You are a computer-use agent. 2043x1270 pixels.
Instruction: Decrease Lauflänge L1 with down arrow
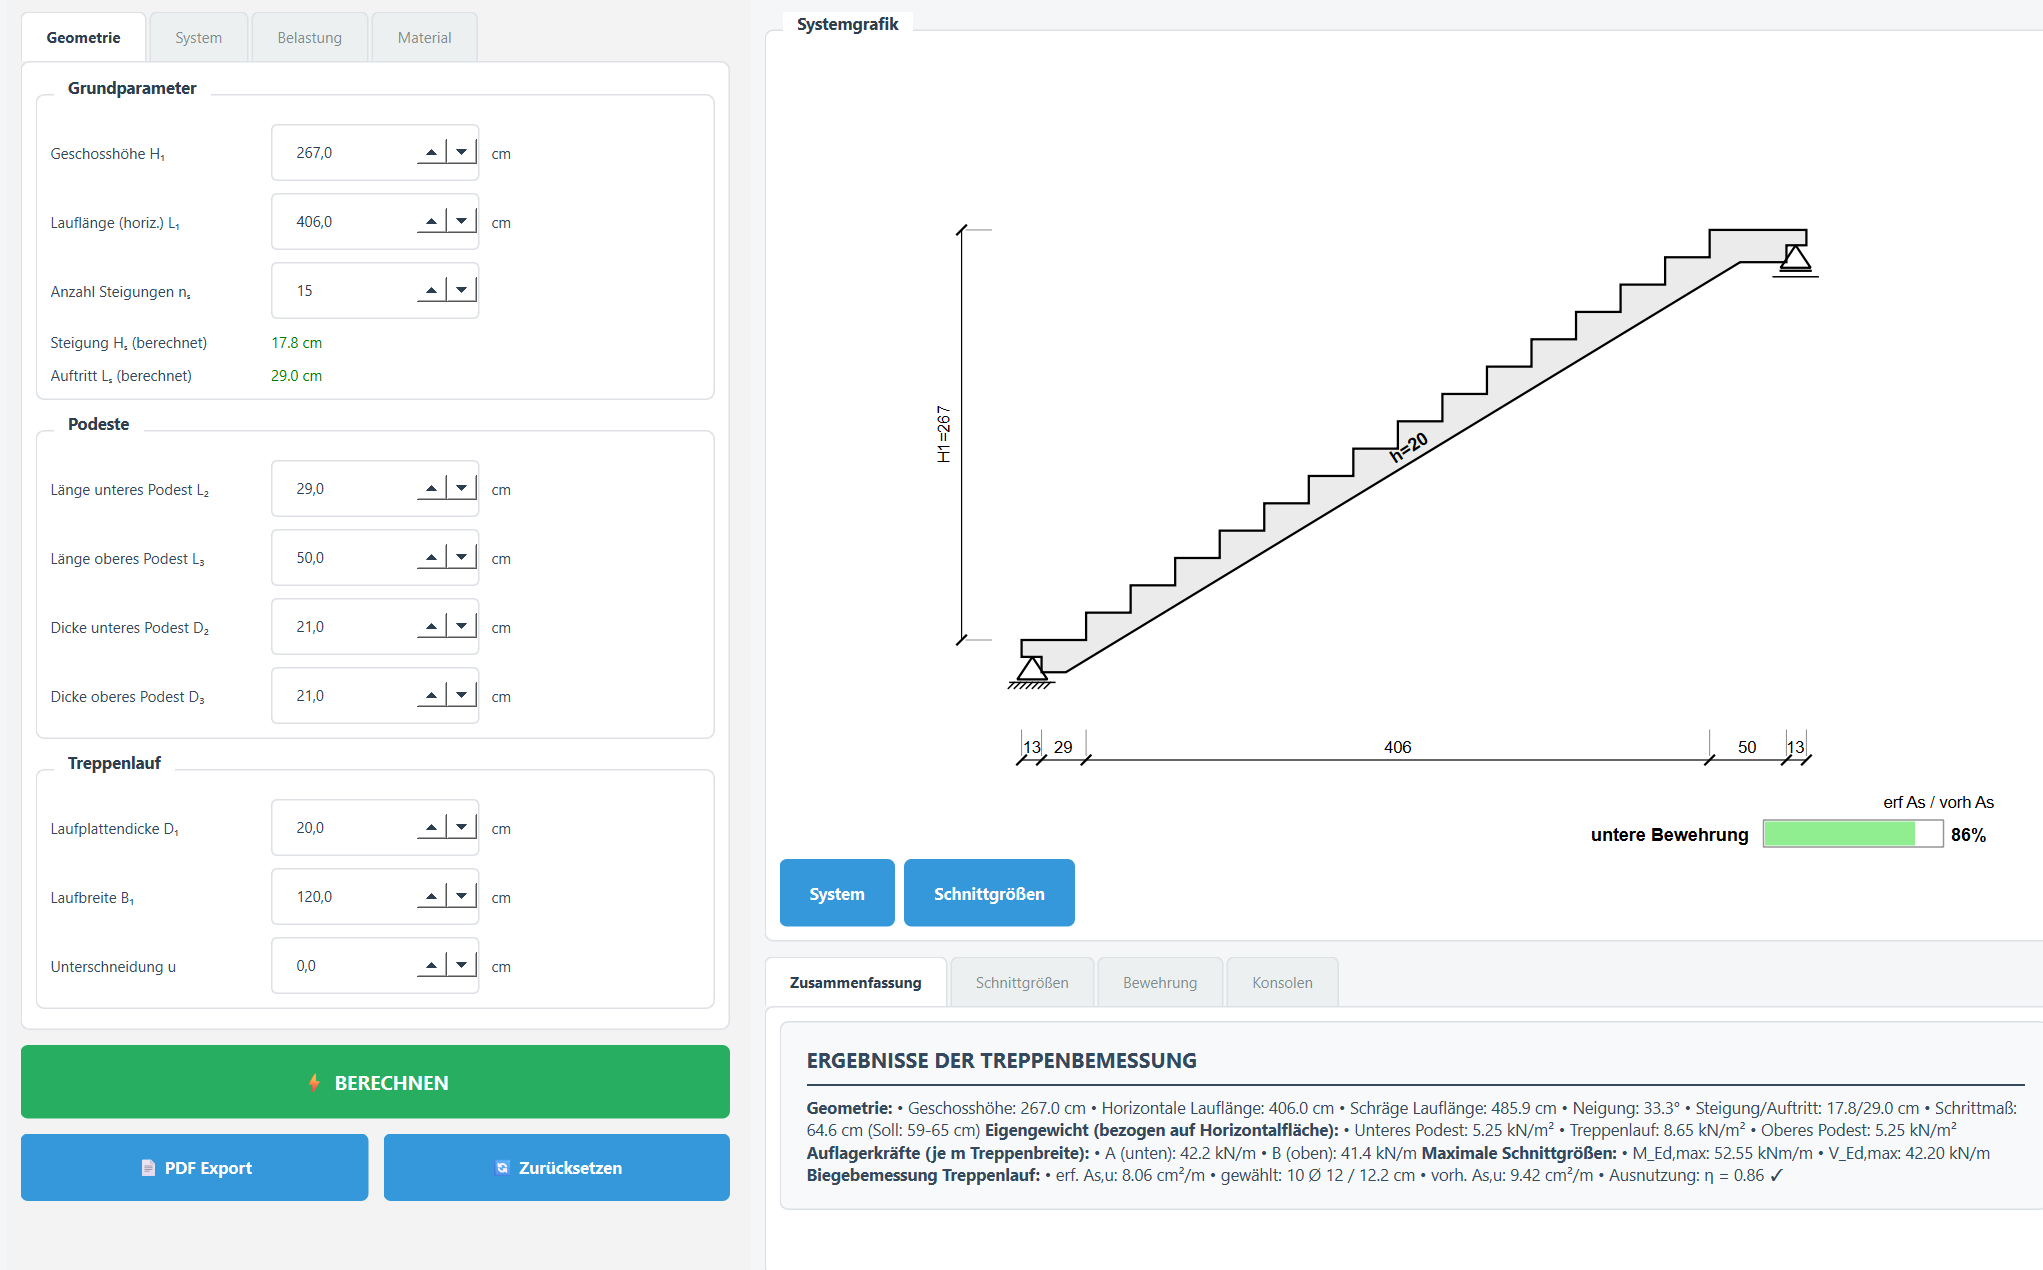(x=461, y=222)
